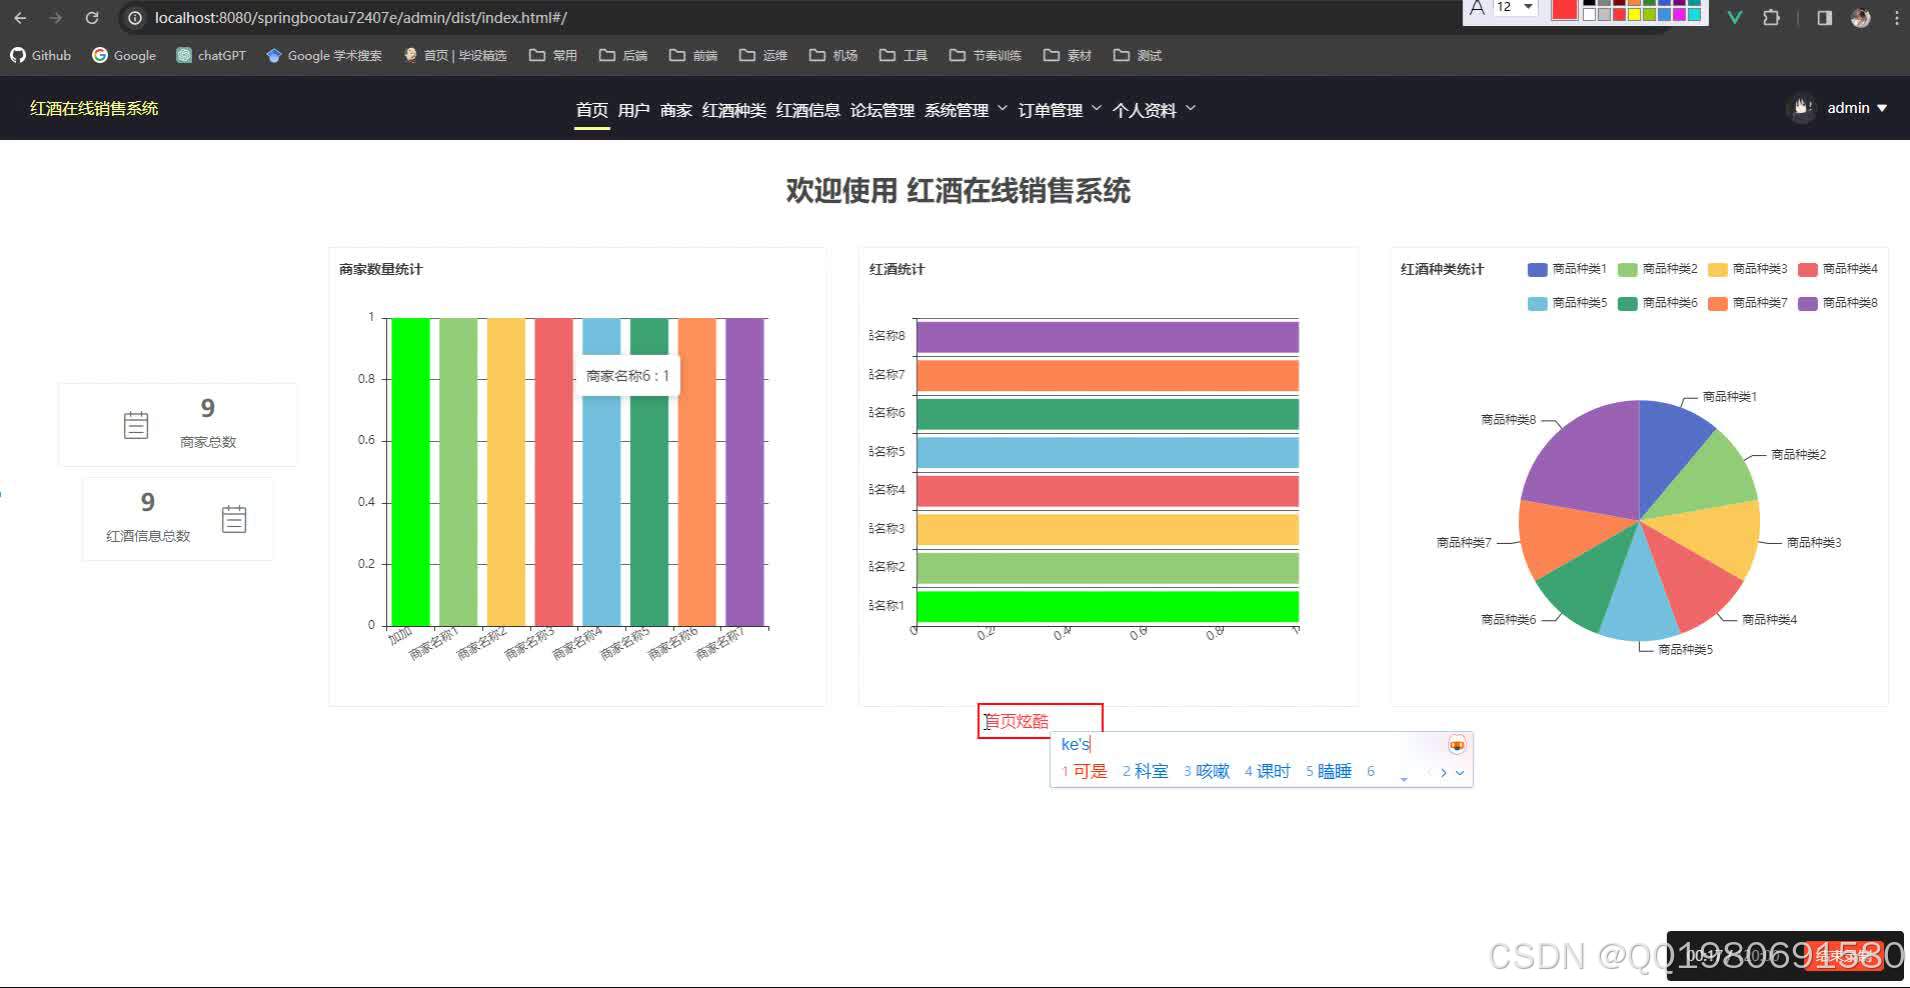Choose IME candidate 可是

[1085, 771]
